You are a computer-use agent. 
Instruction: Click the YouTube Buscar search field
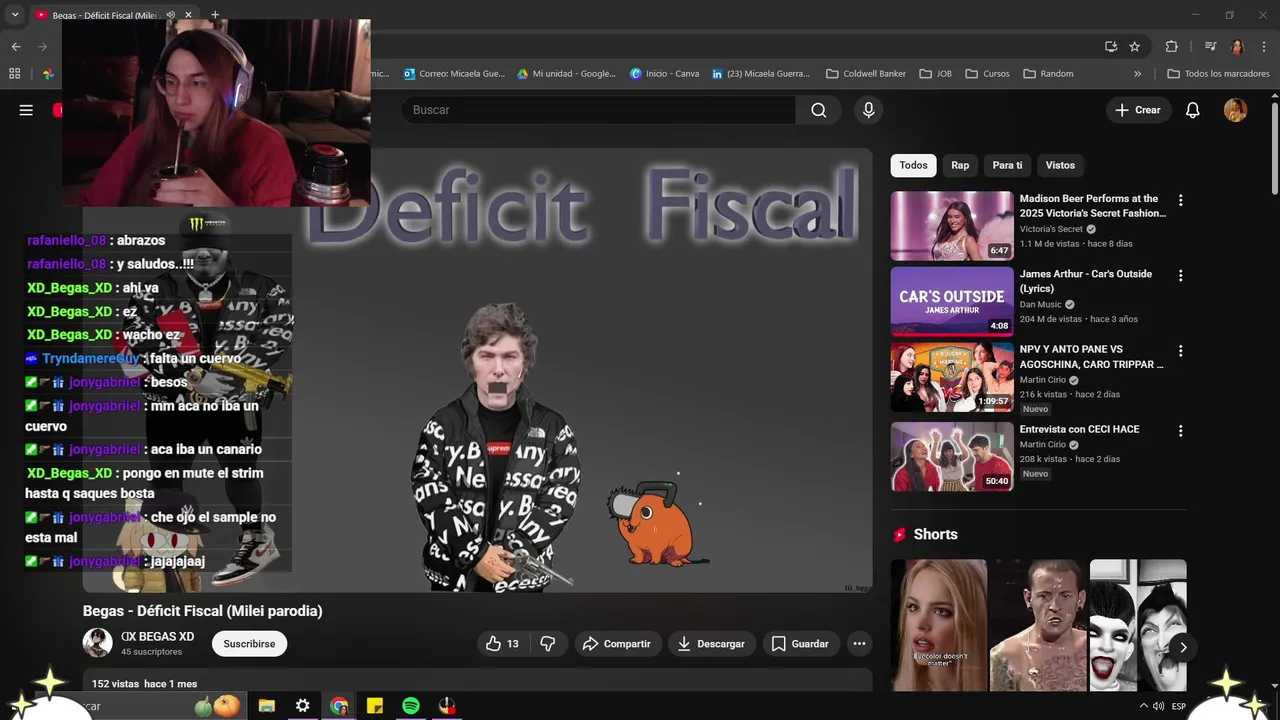pyautogui.click(x=598, y=110)
